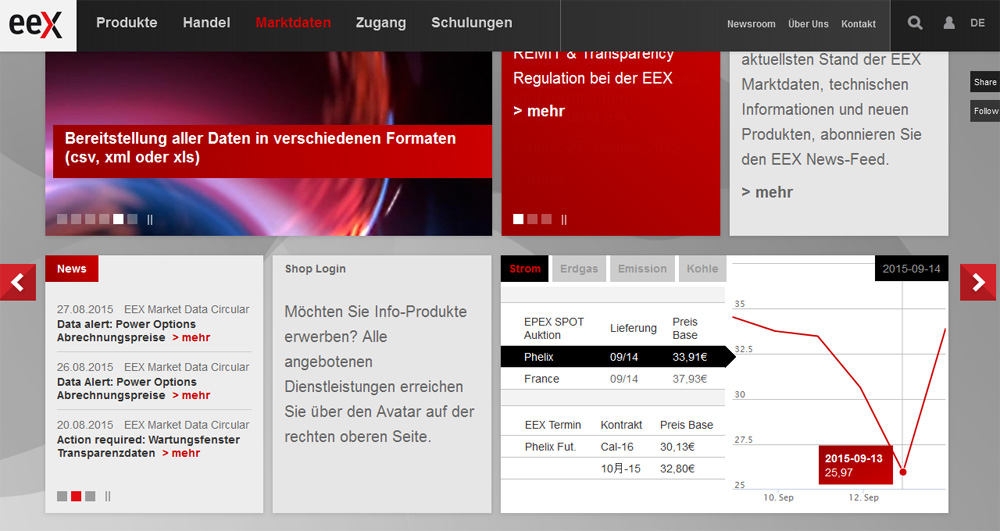Click the 2015-09-13 chart data point
The height and width of the screenshot is (531, 1000).
[903, 471]
